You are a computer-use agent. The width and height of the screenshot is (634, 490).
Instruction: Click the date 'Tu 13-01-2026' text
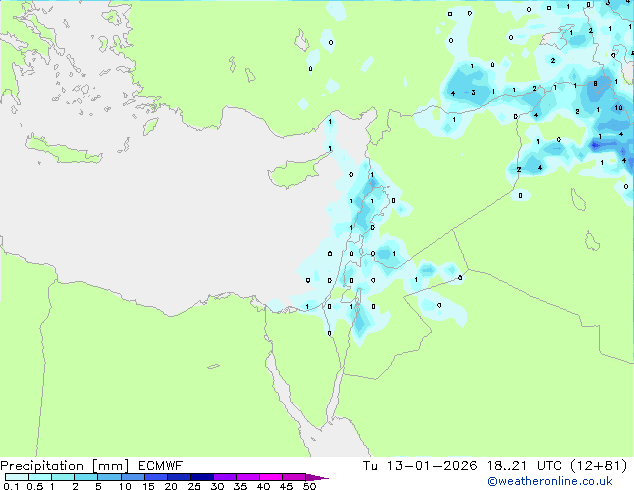pyautogui.click(x=420, y=466)
